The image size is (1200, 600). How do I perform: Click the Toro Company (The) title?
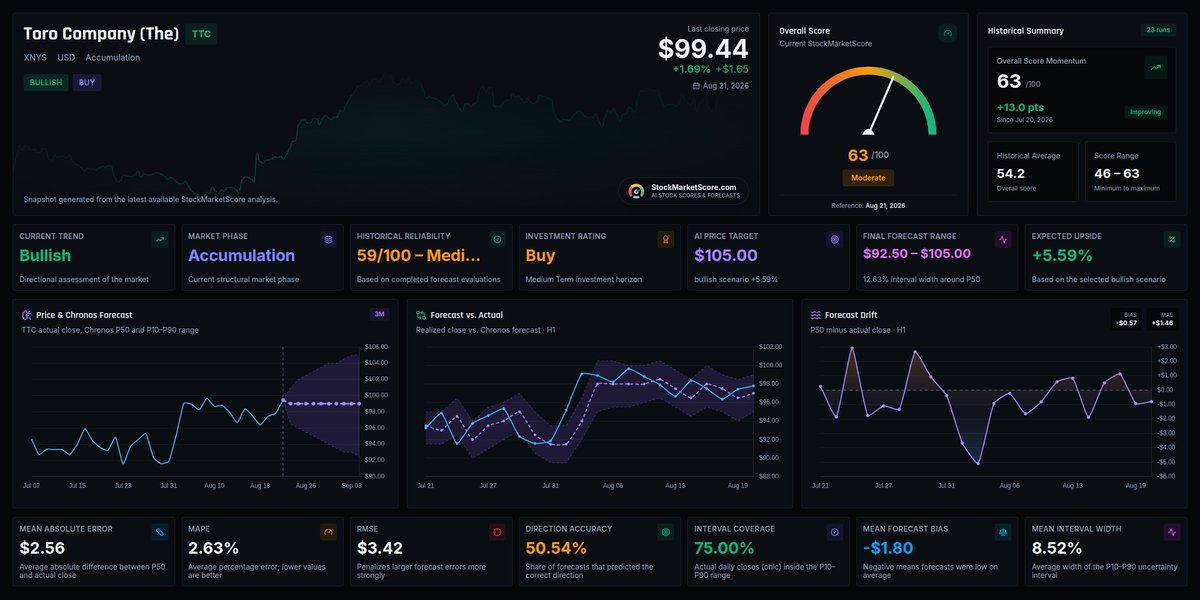[101, 34]
